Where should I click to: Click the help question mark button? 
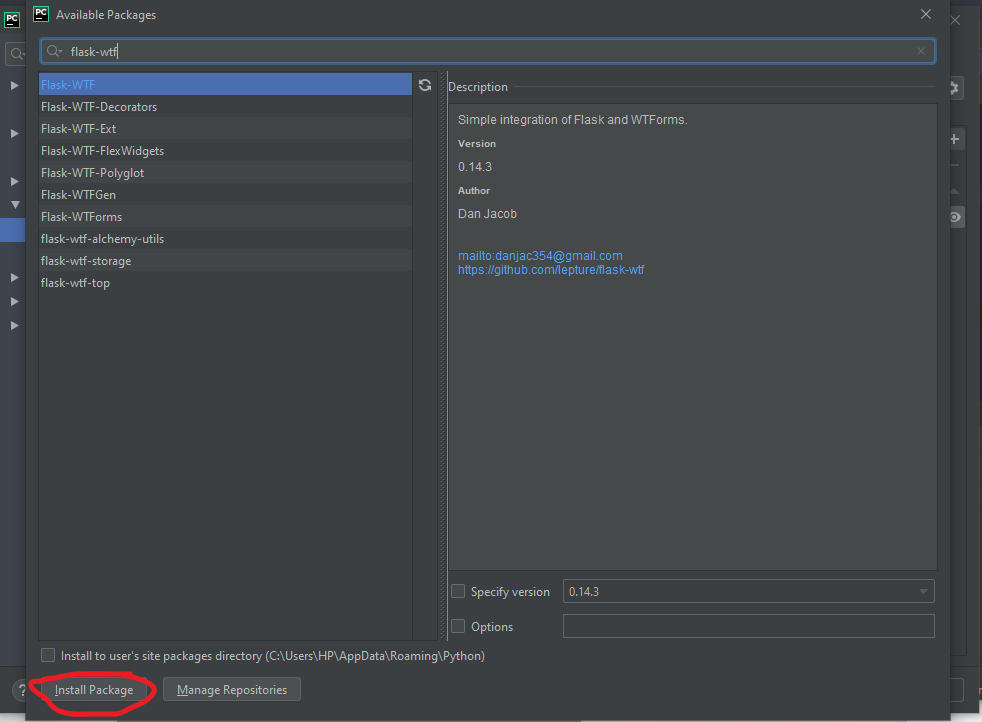click(20, 690)
